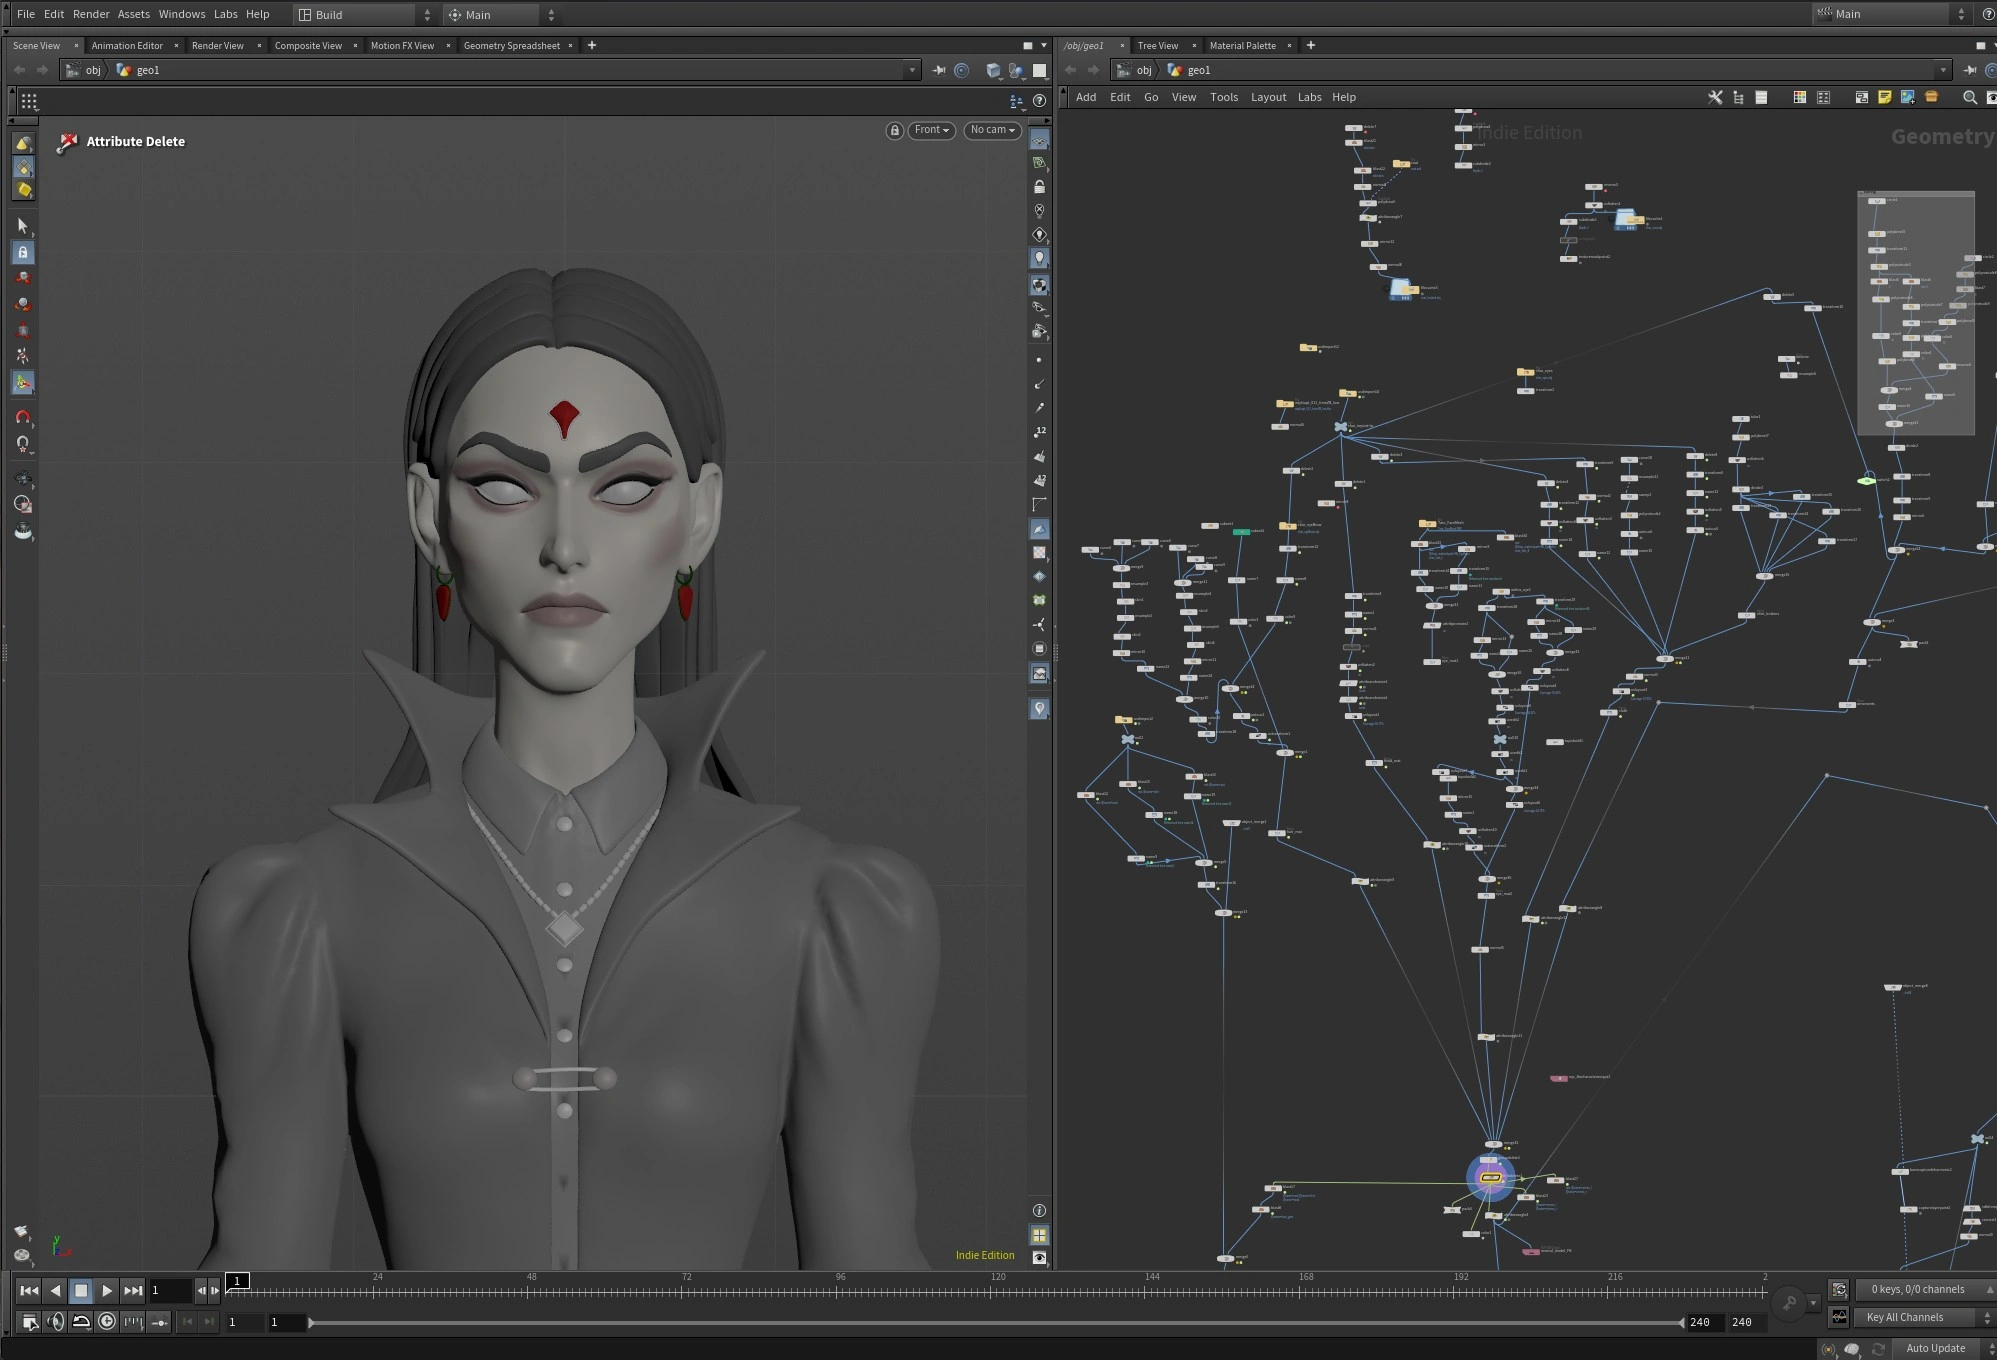Click the Auto Update button
The width and height of the screenshot is (1997, 1360).
coord(1935,1348)
